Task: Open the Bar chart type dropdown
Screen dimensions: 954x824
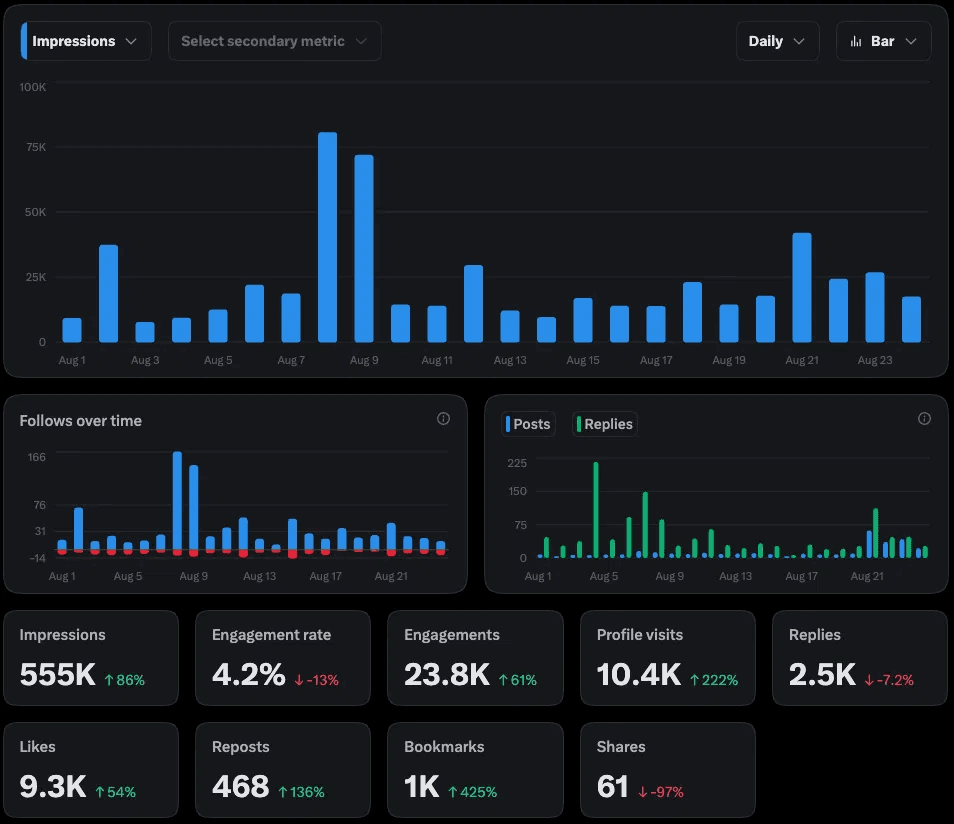Action: tap(883, 41)
